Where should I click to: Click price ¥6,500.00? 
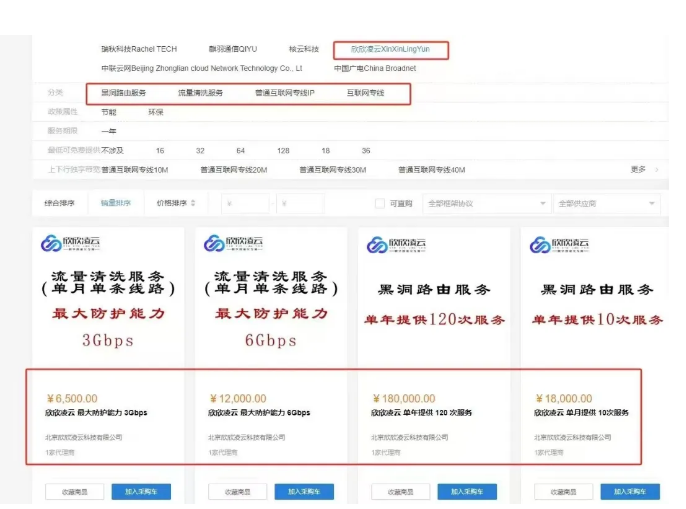coord(72,399)
